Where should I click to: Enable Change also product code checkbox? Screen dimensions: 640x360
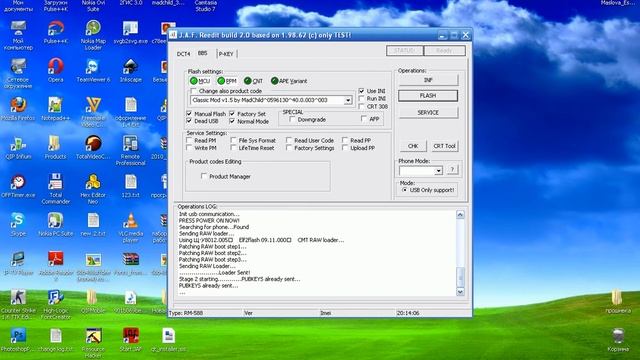pyautogui.click(x=194, y=91)
